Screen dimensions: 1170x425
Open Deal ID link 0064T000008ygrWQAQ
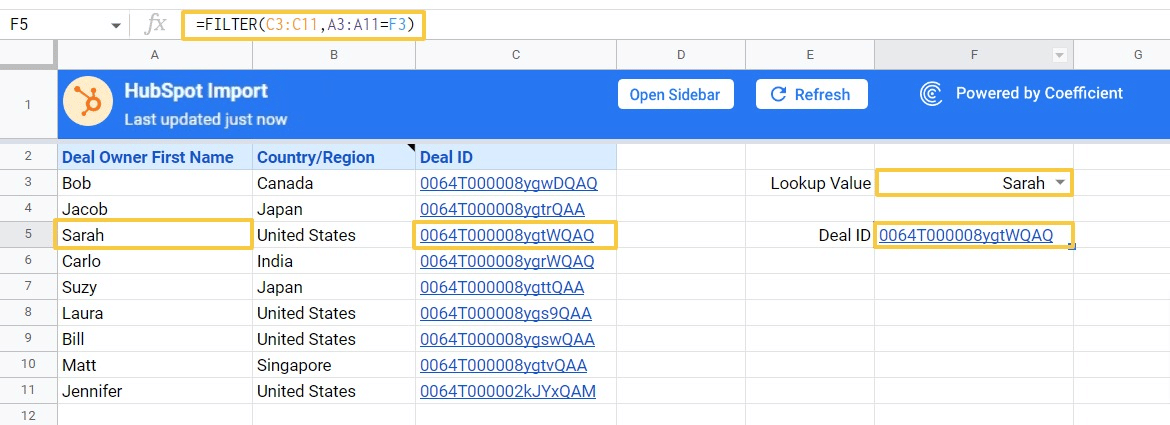tap(507, 262)
